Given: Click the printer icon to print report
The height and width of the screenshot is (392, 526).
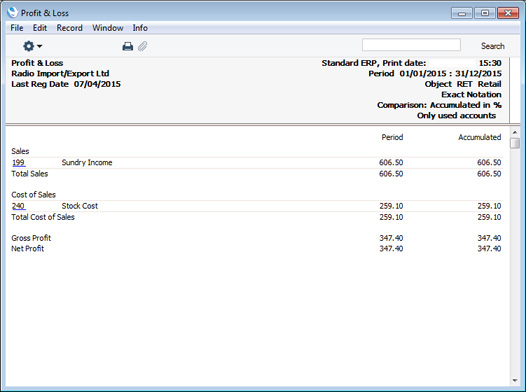Looking at the screenshot, I should tap(127, 46).
